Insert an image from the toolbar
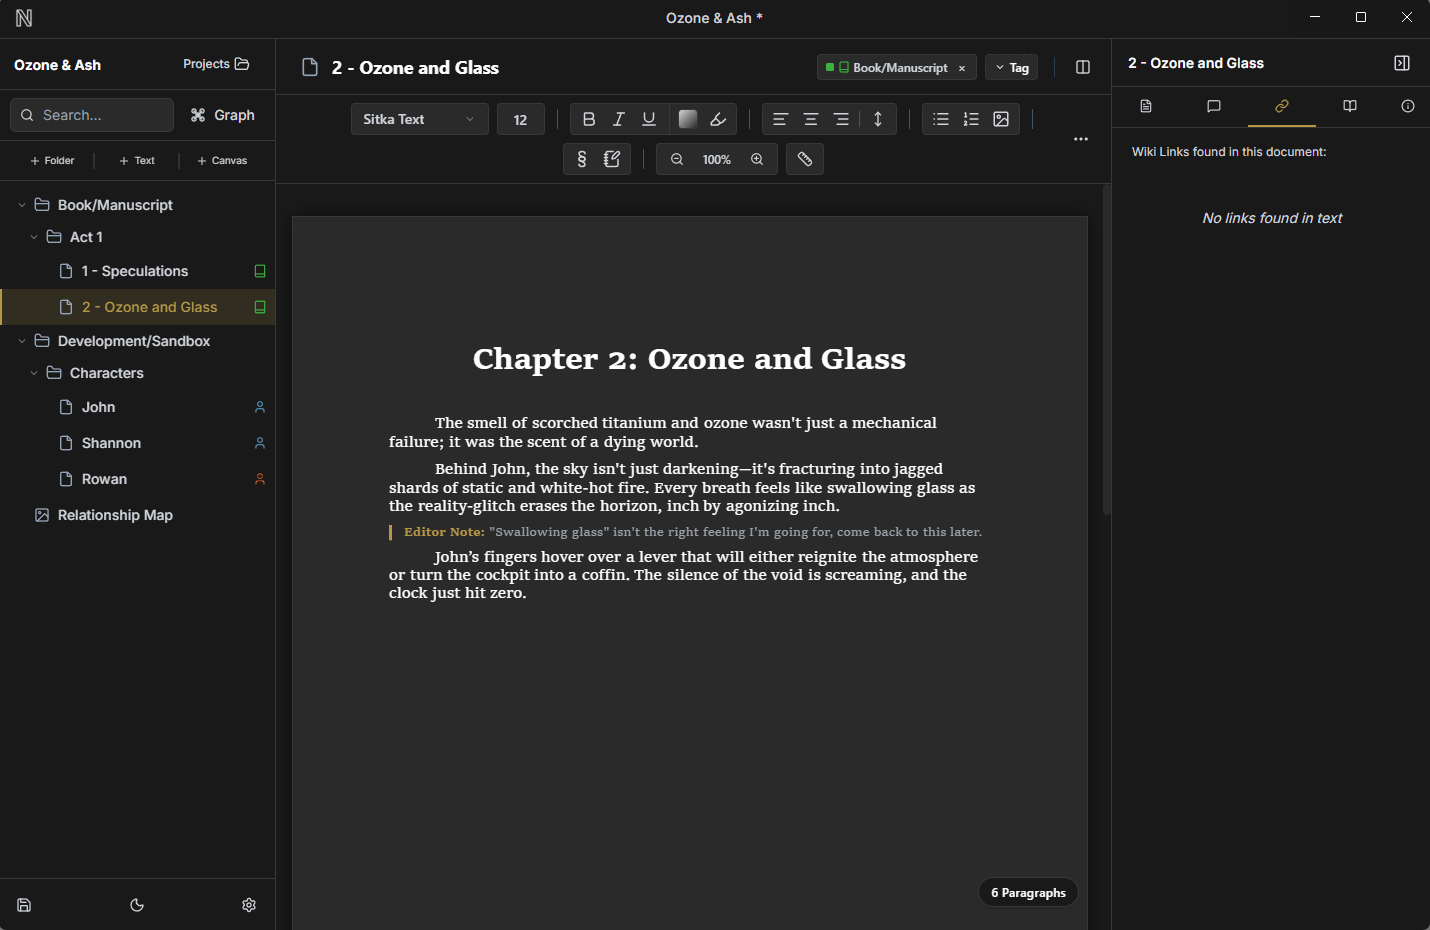This screenshot has width=1430, height=930. [1001, 119]
